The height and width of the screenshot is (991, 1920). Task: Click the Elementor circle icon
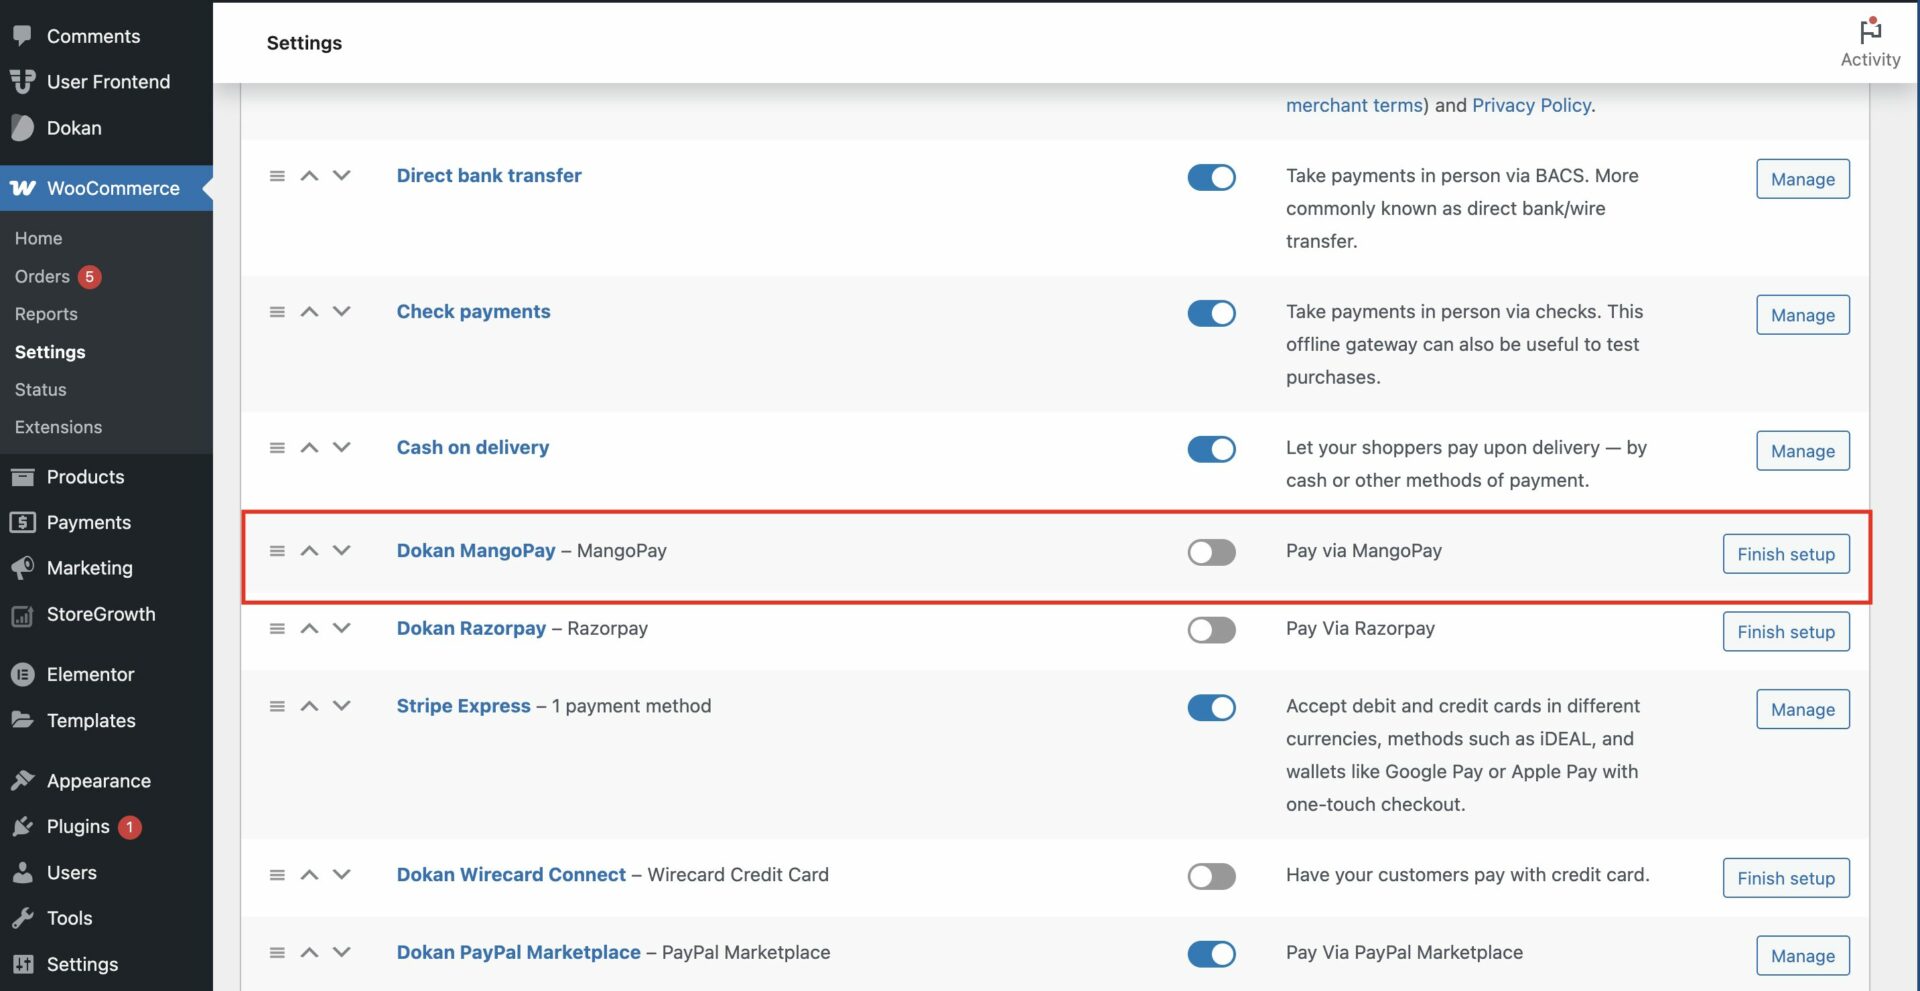pos(22,675)
